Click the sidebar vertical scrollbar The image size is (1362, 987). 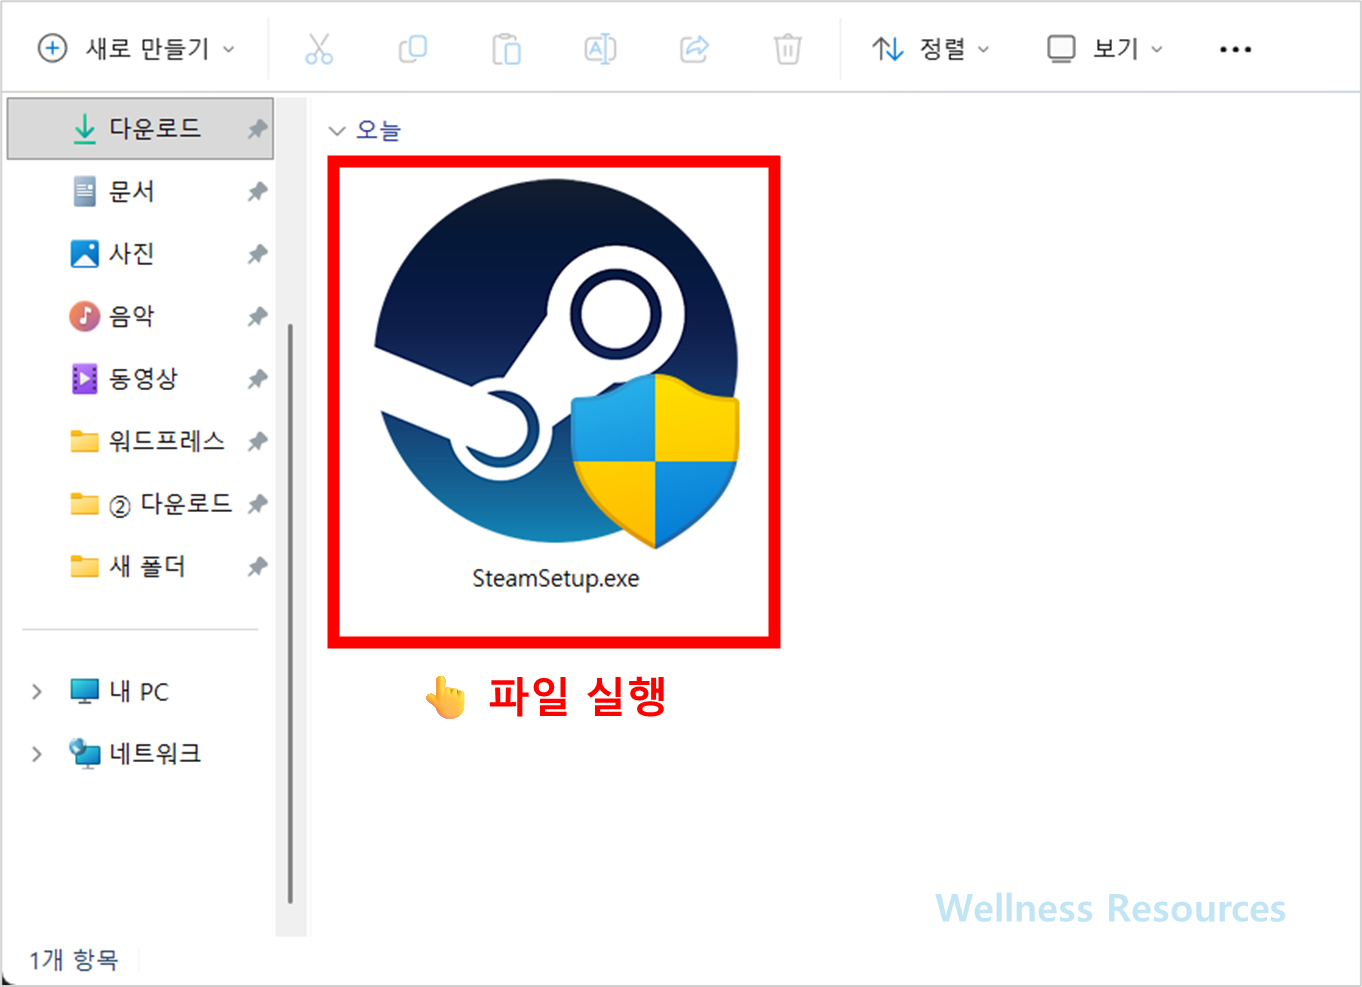coord(290,612)
